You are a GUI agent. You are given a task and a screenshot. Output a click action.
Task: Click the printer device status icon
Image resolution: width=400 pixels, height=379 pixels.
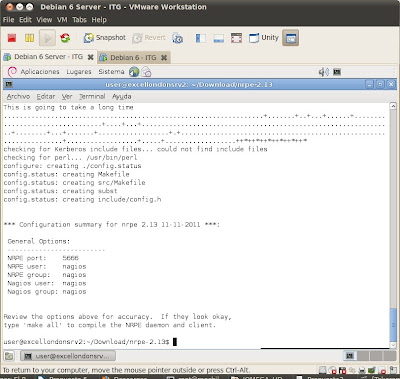pos(362,370)
